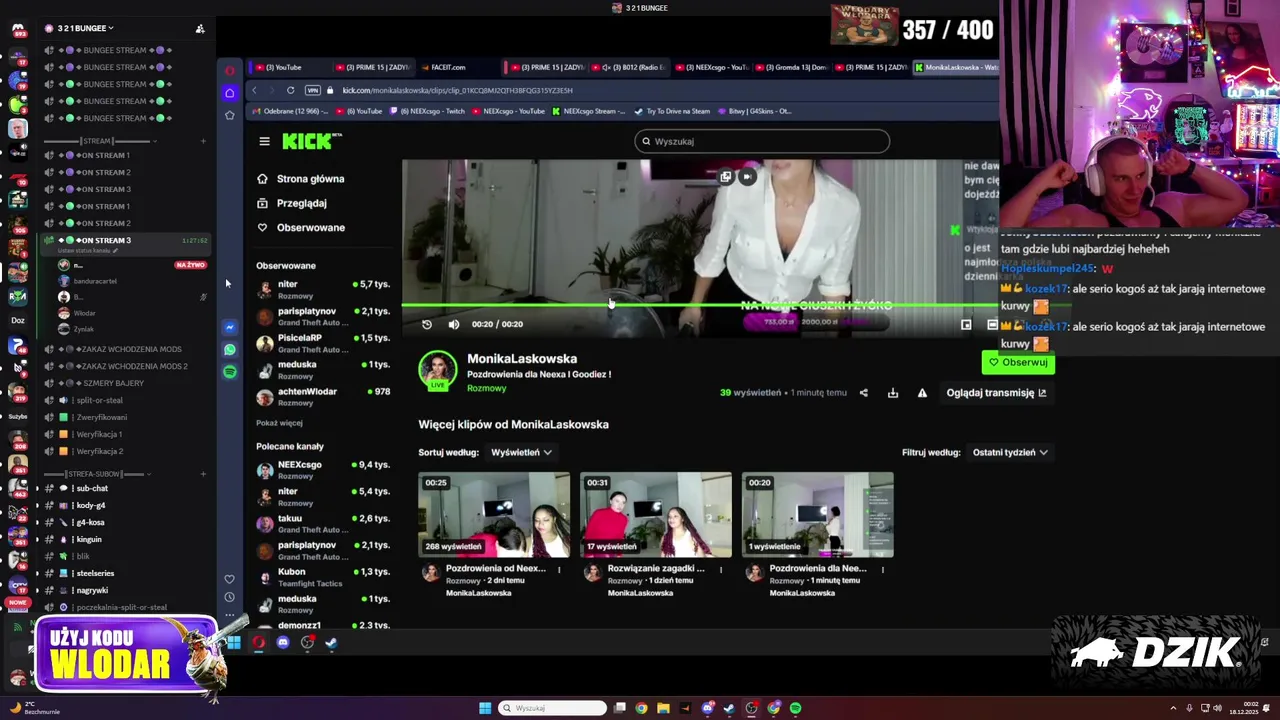Click Oglądaj transmisję button
This screenshot has height=720, width=1280.
(x=996, y=393)
